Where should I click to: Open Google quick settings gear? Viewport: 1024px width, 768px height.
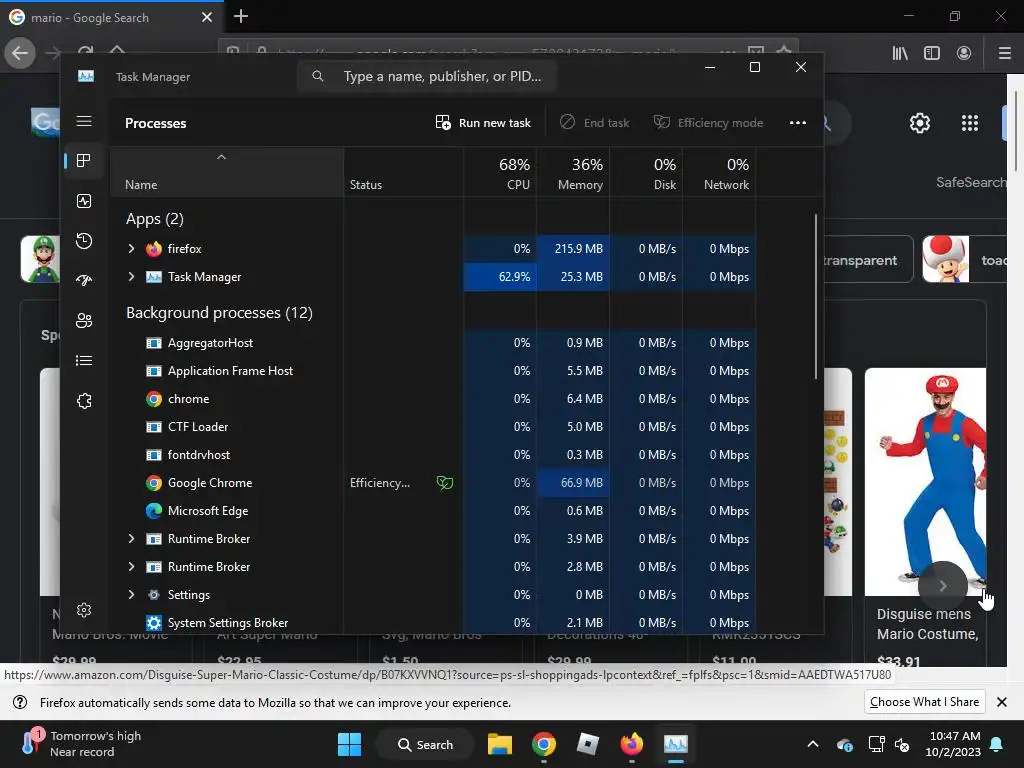(920, 123)
